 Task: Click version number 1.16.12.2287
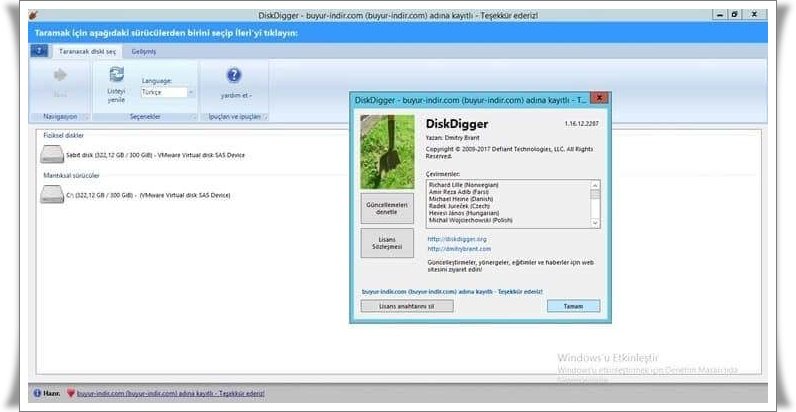[581, 123]
